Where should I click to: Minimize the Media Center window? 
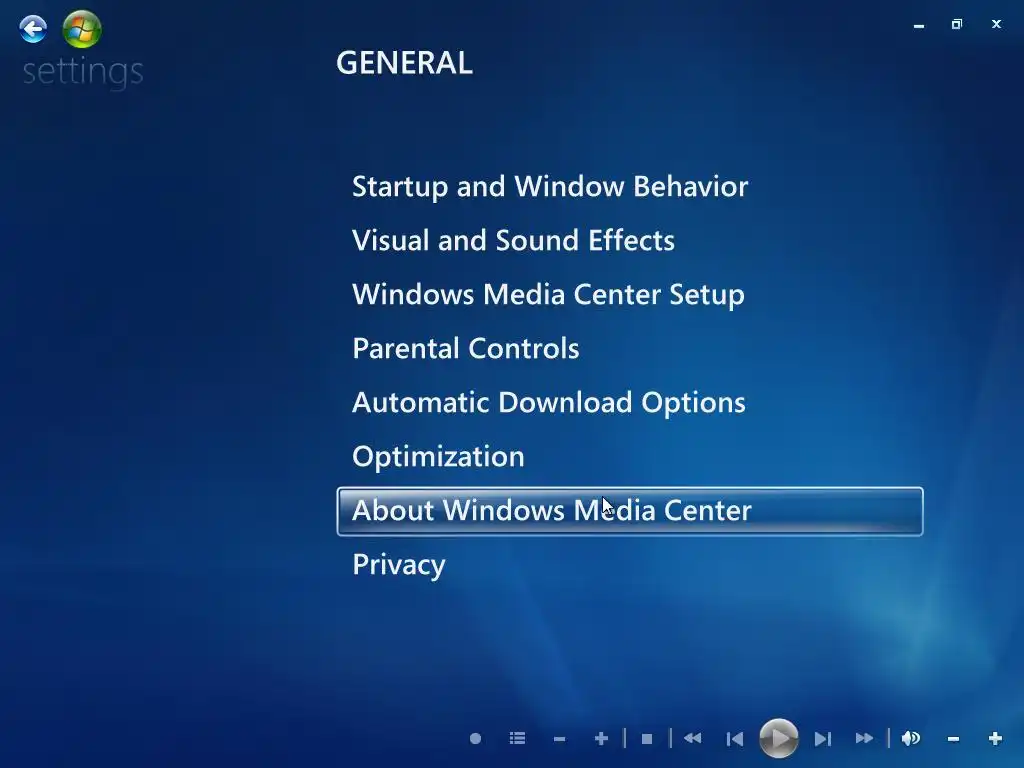coord(919,25)
